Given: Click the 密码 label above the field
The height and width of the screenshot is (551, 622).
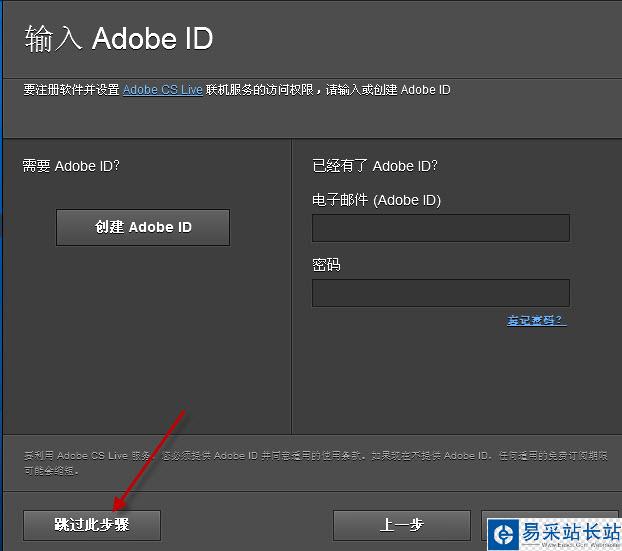Looking at the screenshot, I should [x=327, y=265].
